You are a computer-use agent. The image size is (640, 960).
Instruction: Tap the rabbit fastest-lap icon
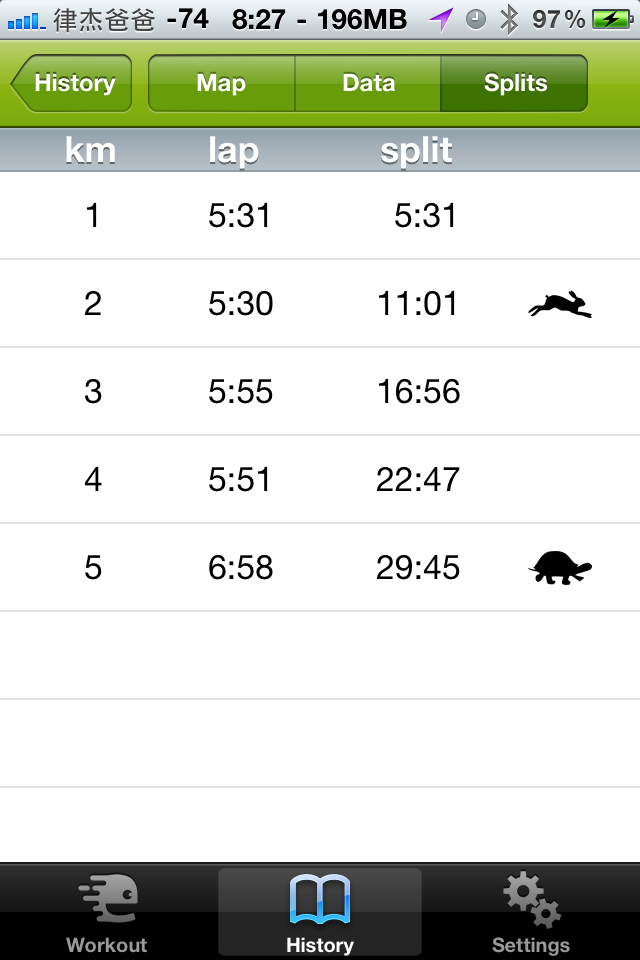[x=560, y=305]
